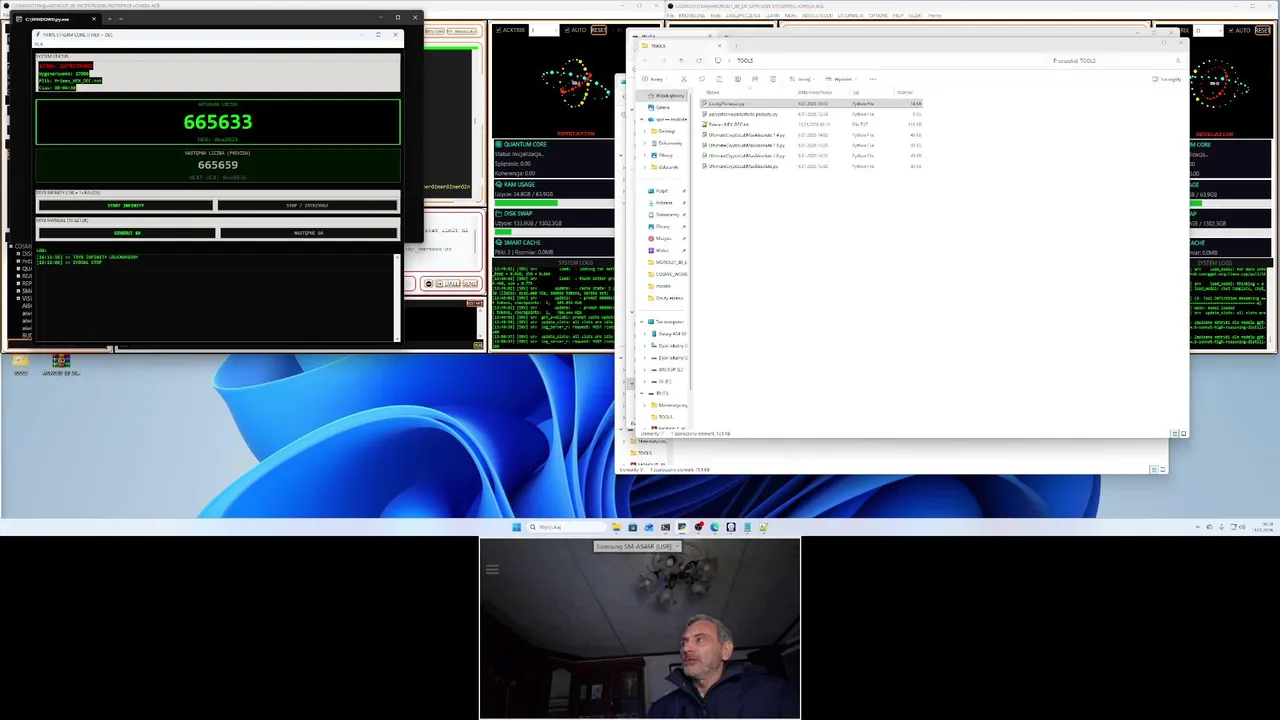
Task: Click the RAM USAGE panel icon
Action: (x=498, y=184)
